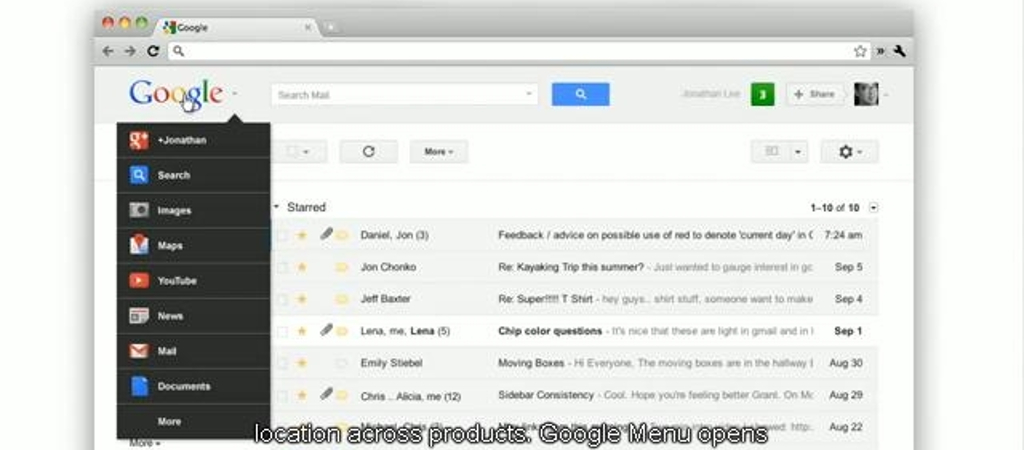
Task: Open the pane view dropdown arrow
Action: click(x=799, y=152)
